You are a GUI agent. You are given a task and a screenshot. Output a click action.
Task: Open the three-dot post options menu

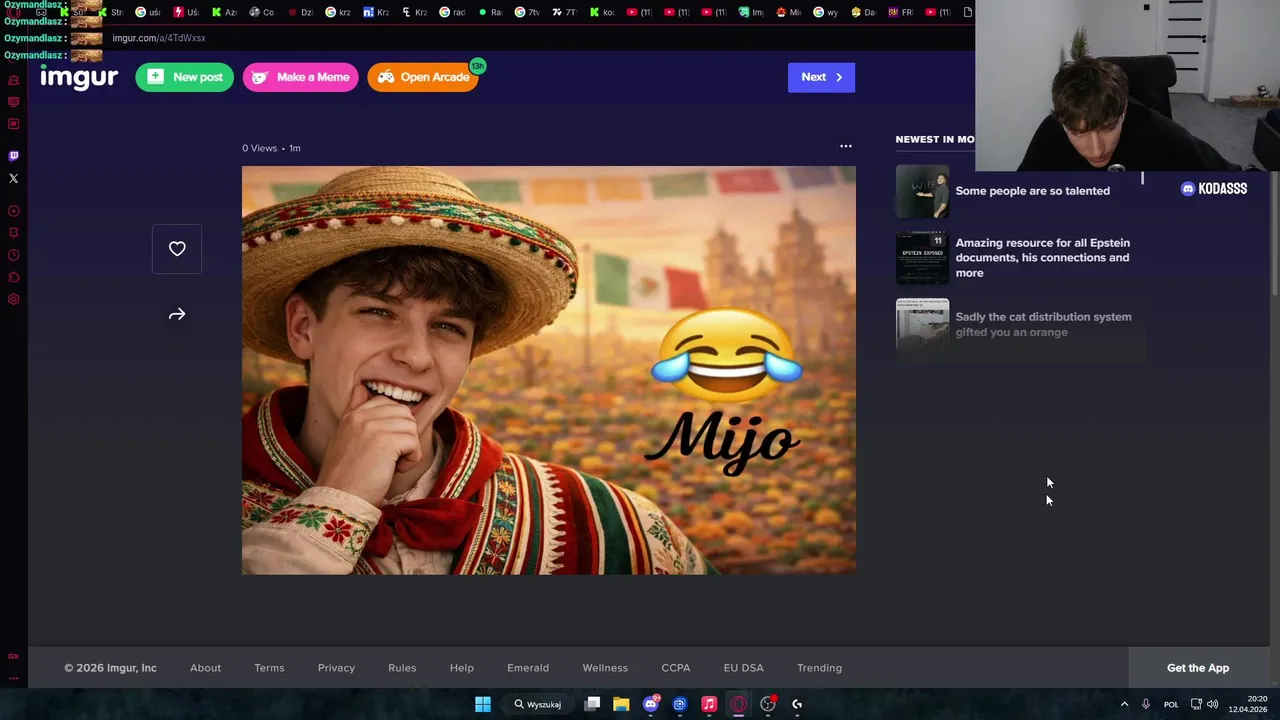(846, 146)
